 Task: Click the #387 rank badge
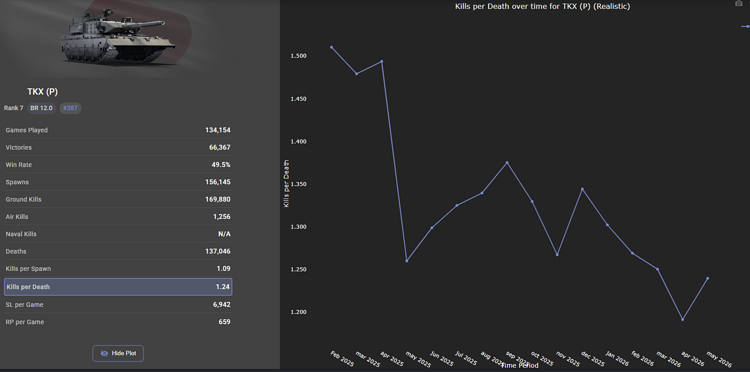tap(70, 108)
